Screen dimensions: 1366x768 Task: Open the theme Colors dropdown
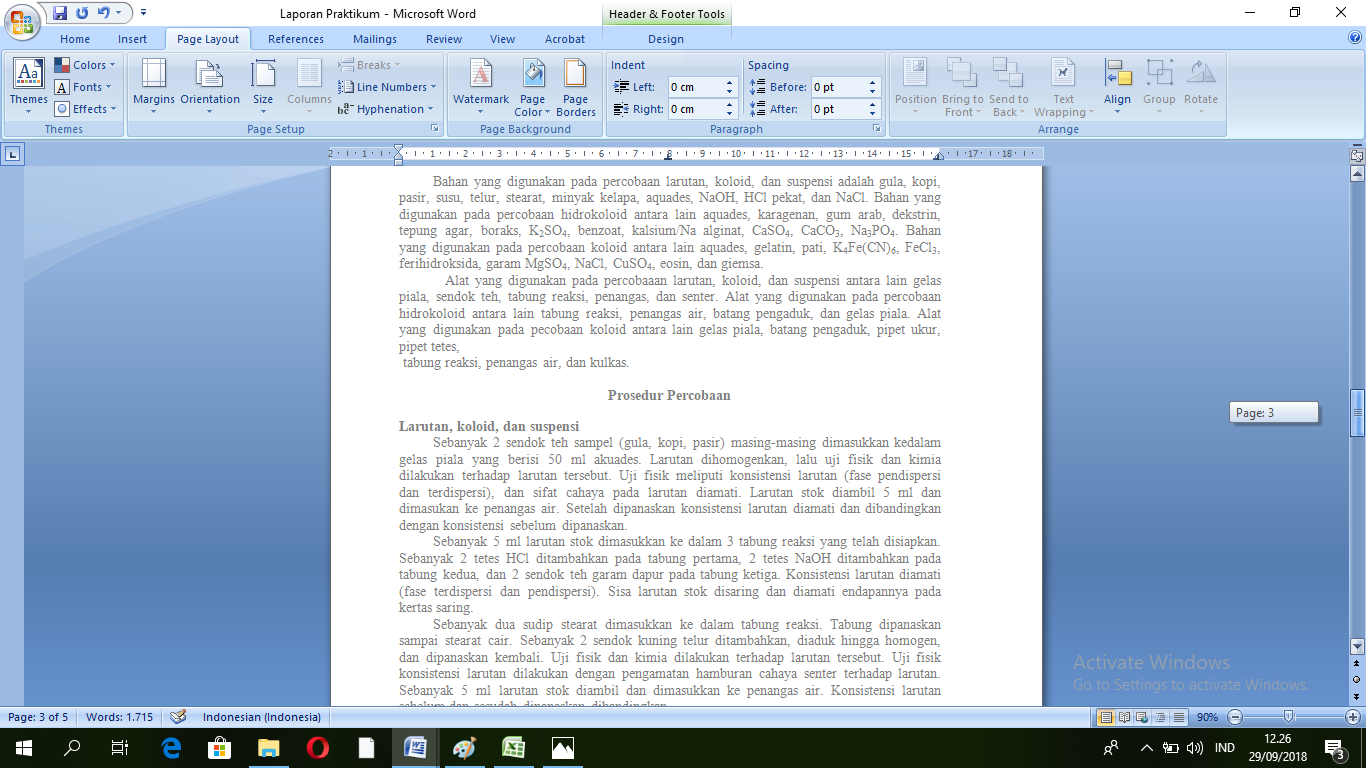click(87, 65)
